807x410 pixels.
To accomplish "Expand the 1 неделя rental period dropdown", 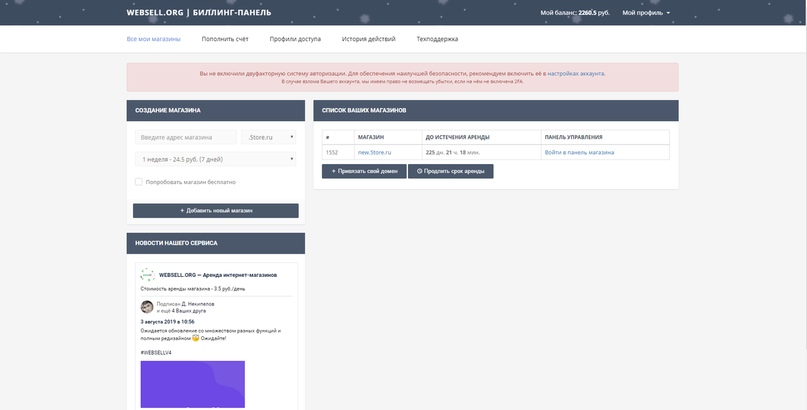I will pos(216,159).
